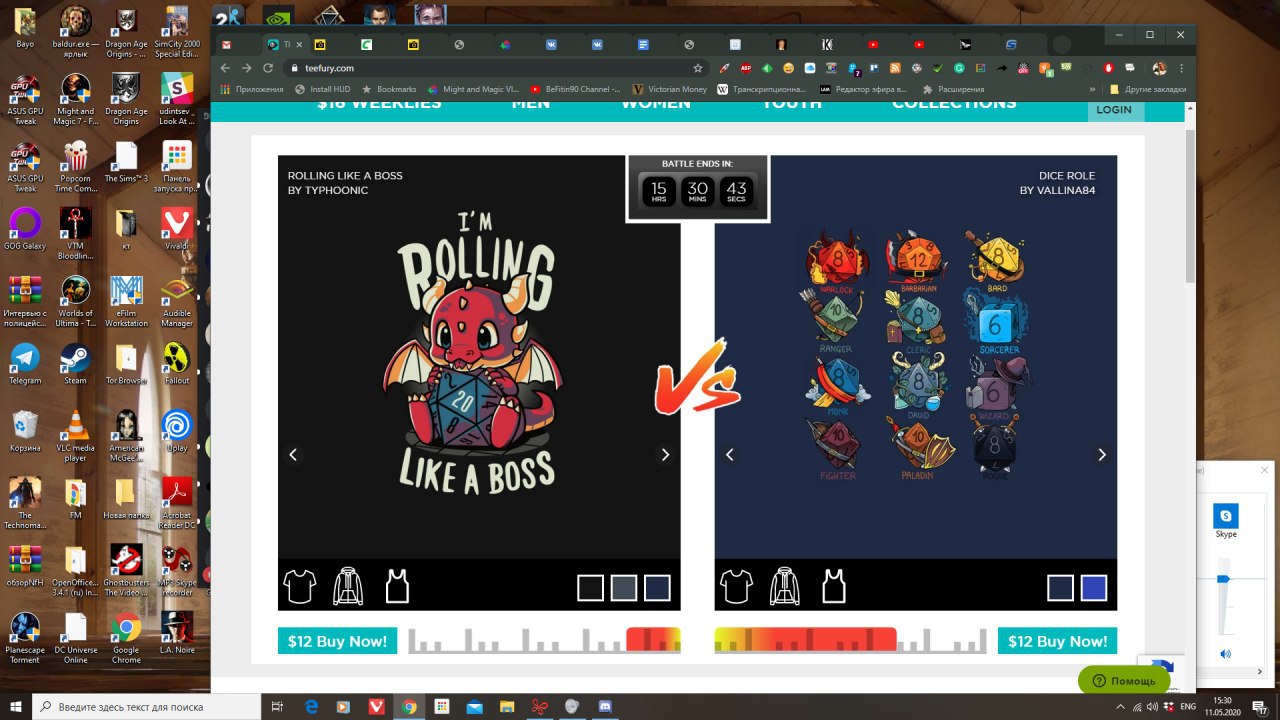Click the LOGIN button
This screenshot has width=1280, height=720.
click(x=1114, y=110)
